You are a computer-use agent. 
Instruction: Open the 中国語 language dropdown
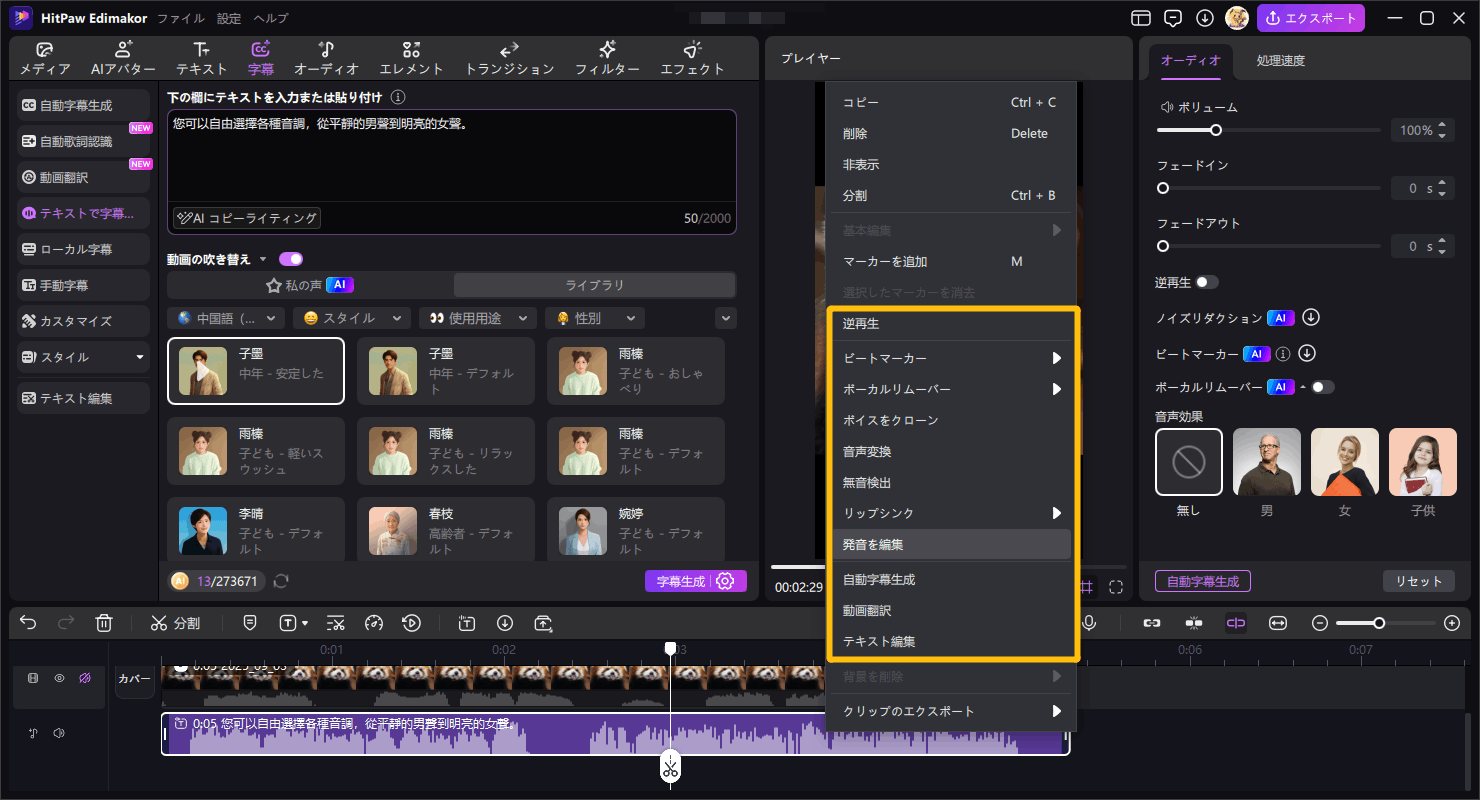click(x=226, y=317)
